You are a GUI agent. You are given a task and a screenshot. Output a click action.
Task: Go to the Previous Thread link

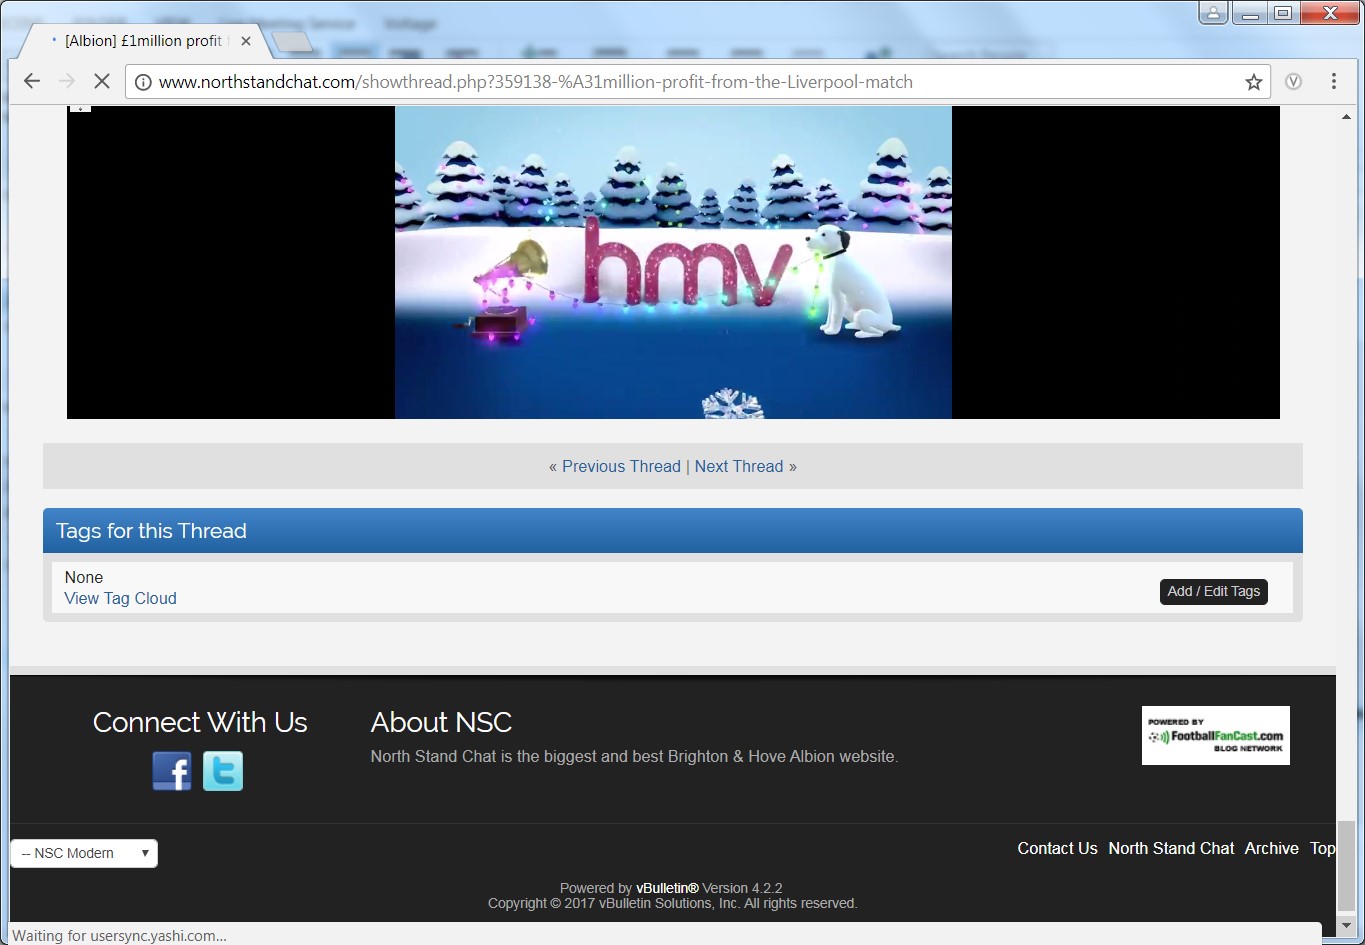pyautogui.click(x=621, y=466)
